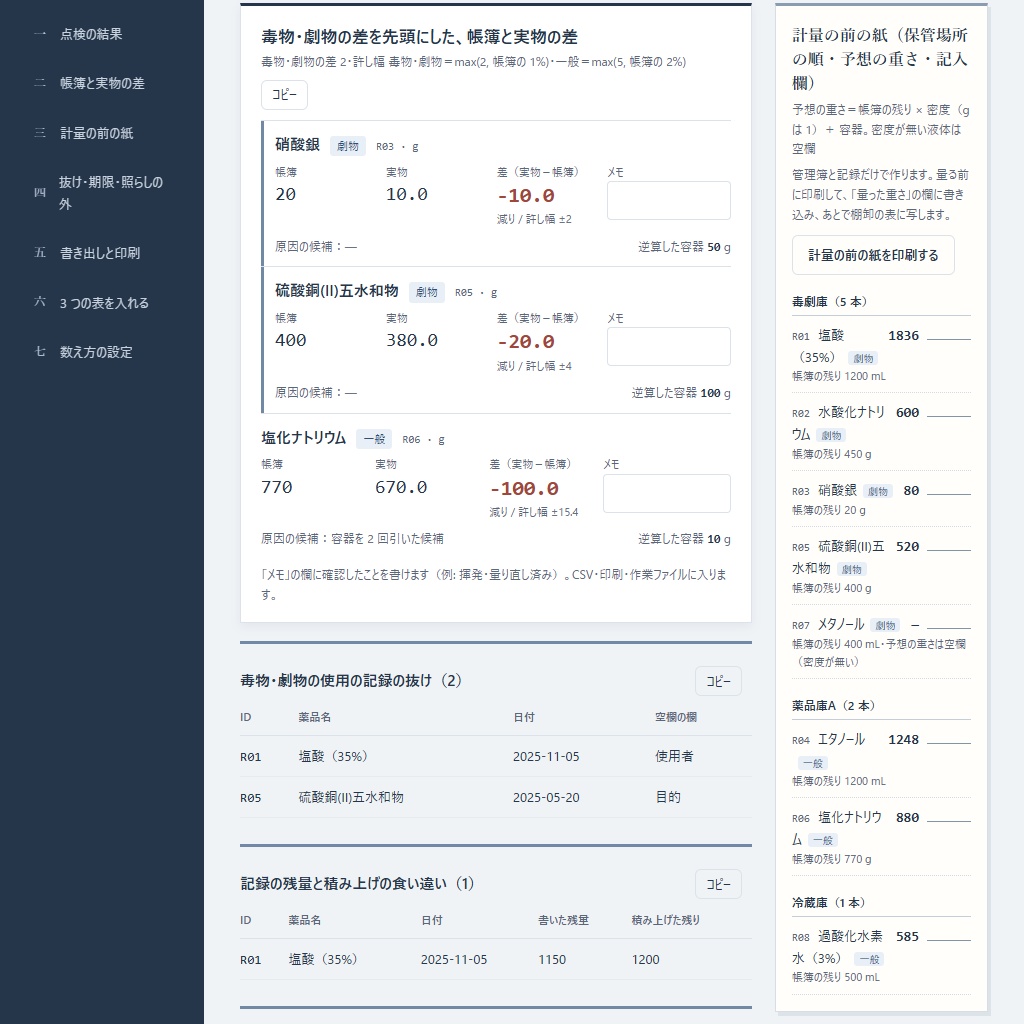Image resolution: width=1024 pixels, height=1024 pixels.
Task: Click 計量の前の紙を印刷する button
Action: pyautogui.click(x=873, y=255)
